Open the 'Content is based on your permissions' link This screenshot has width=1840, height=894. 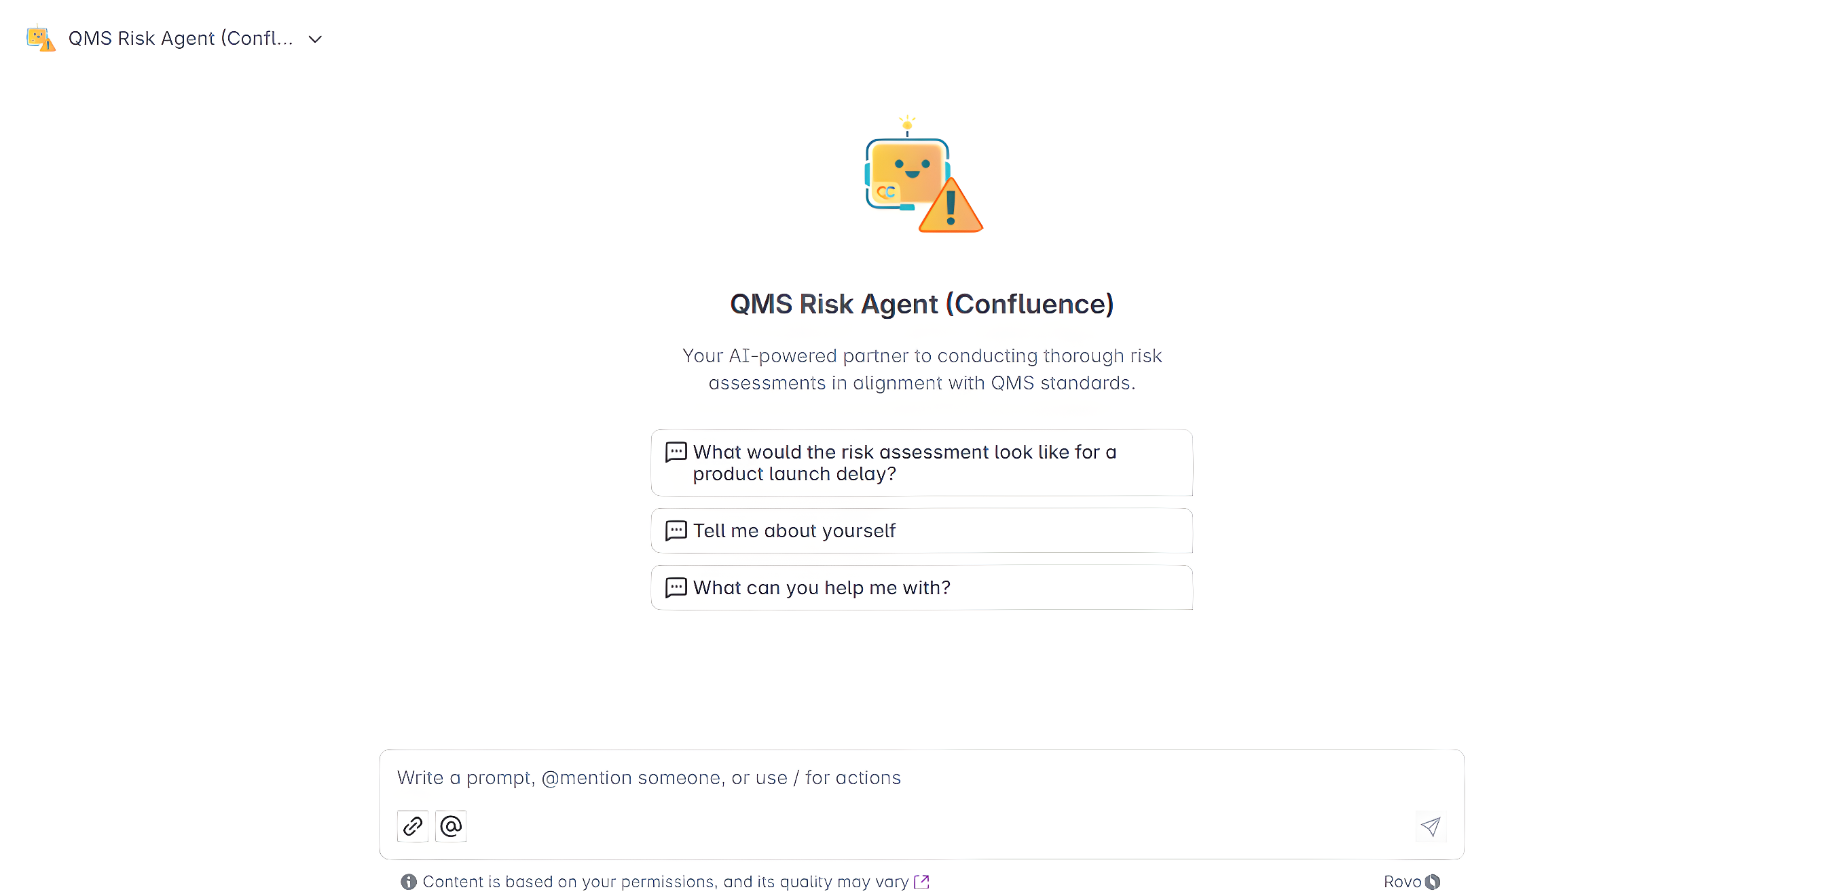click(665, 882)
